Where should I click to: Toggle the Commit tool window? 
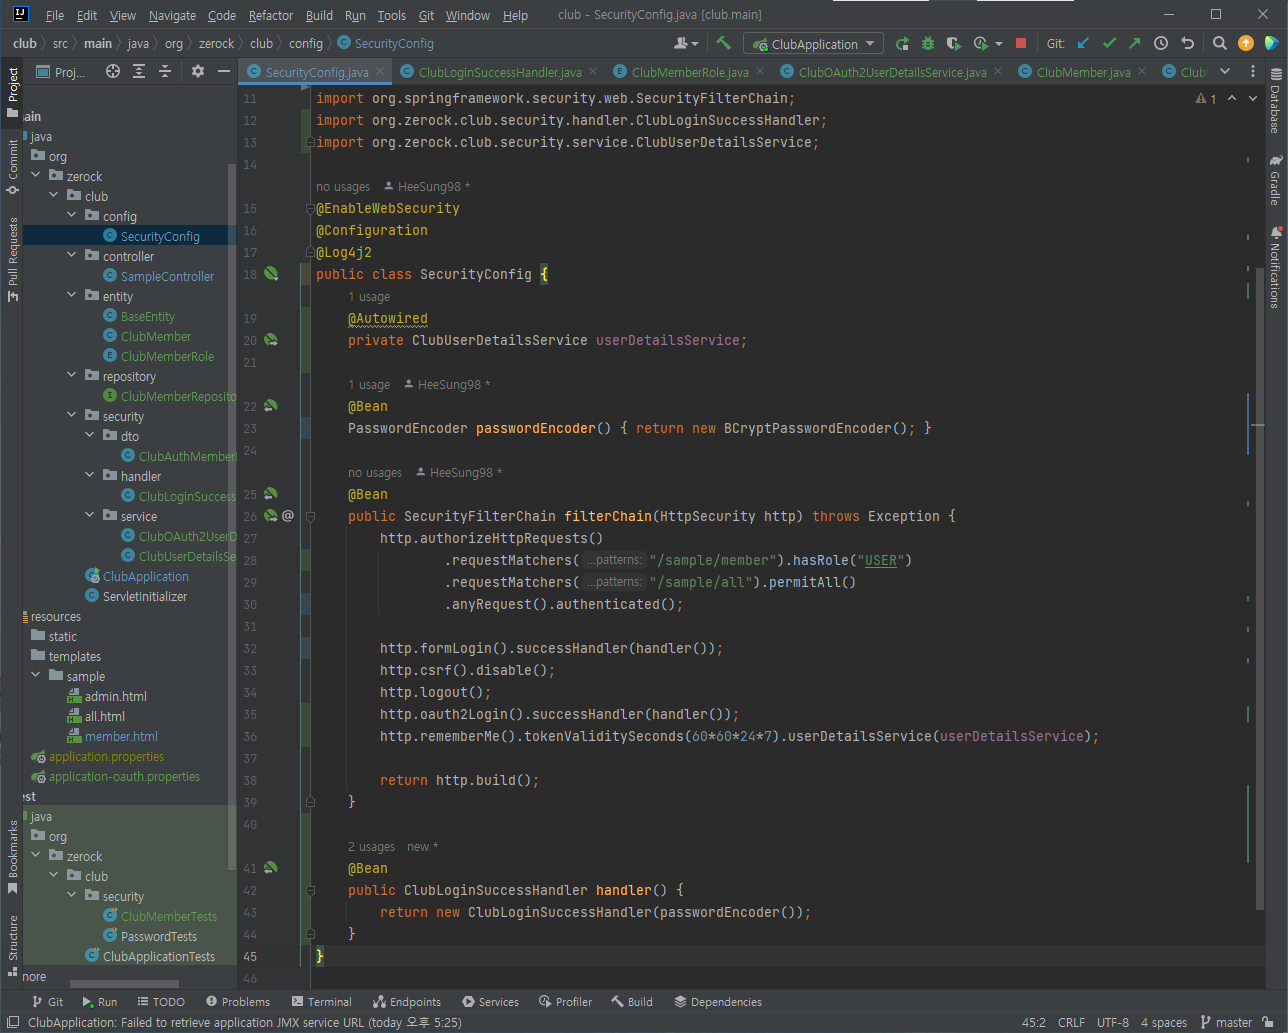pyautogui.click(x=13, y=167)
